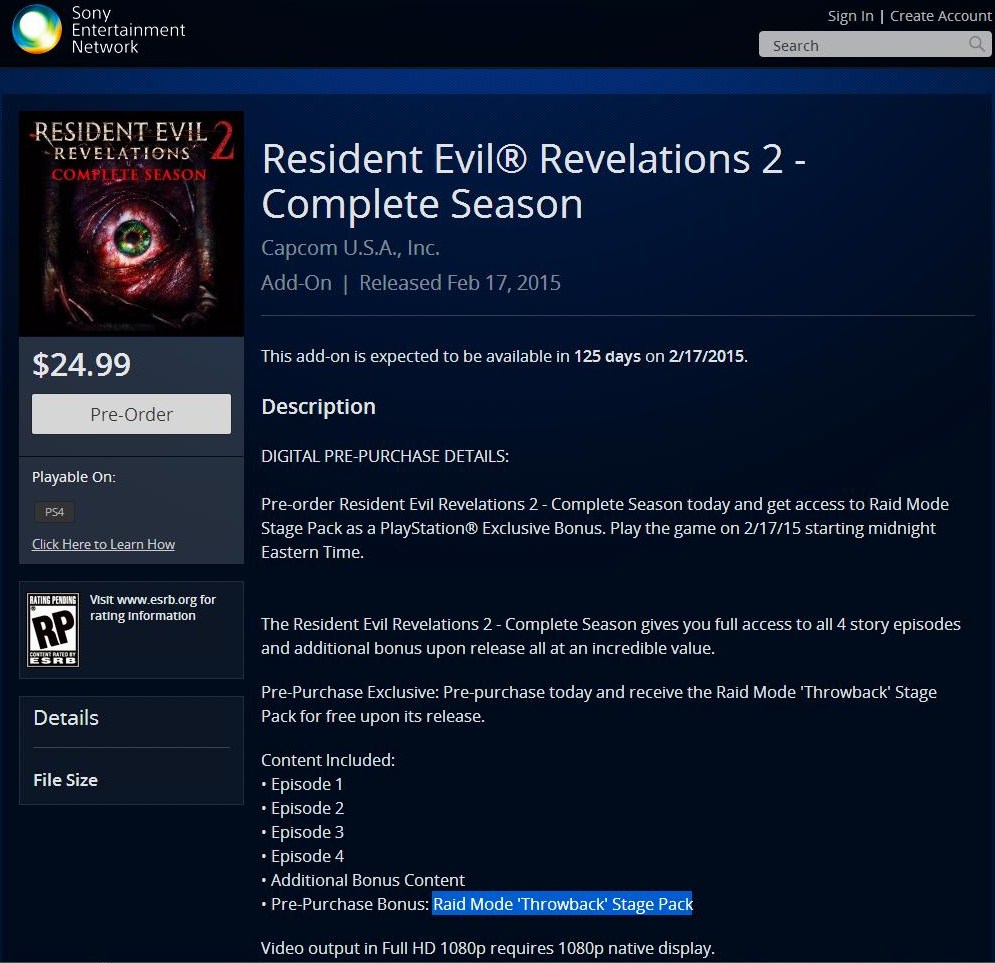Click the Sign In link
Screen dimensions: 995x963
tap(850, 16)
